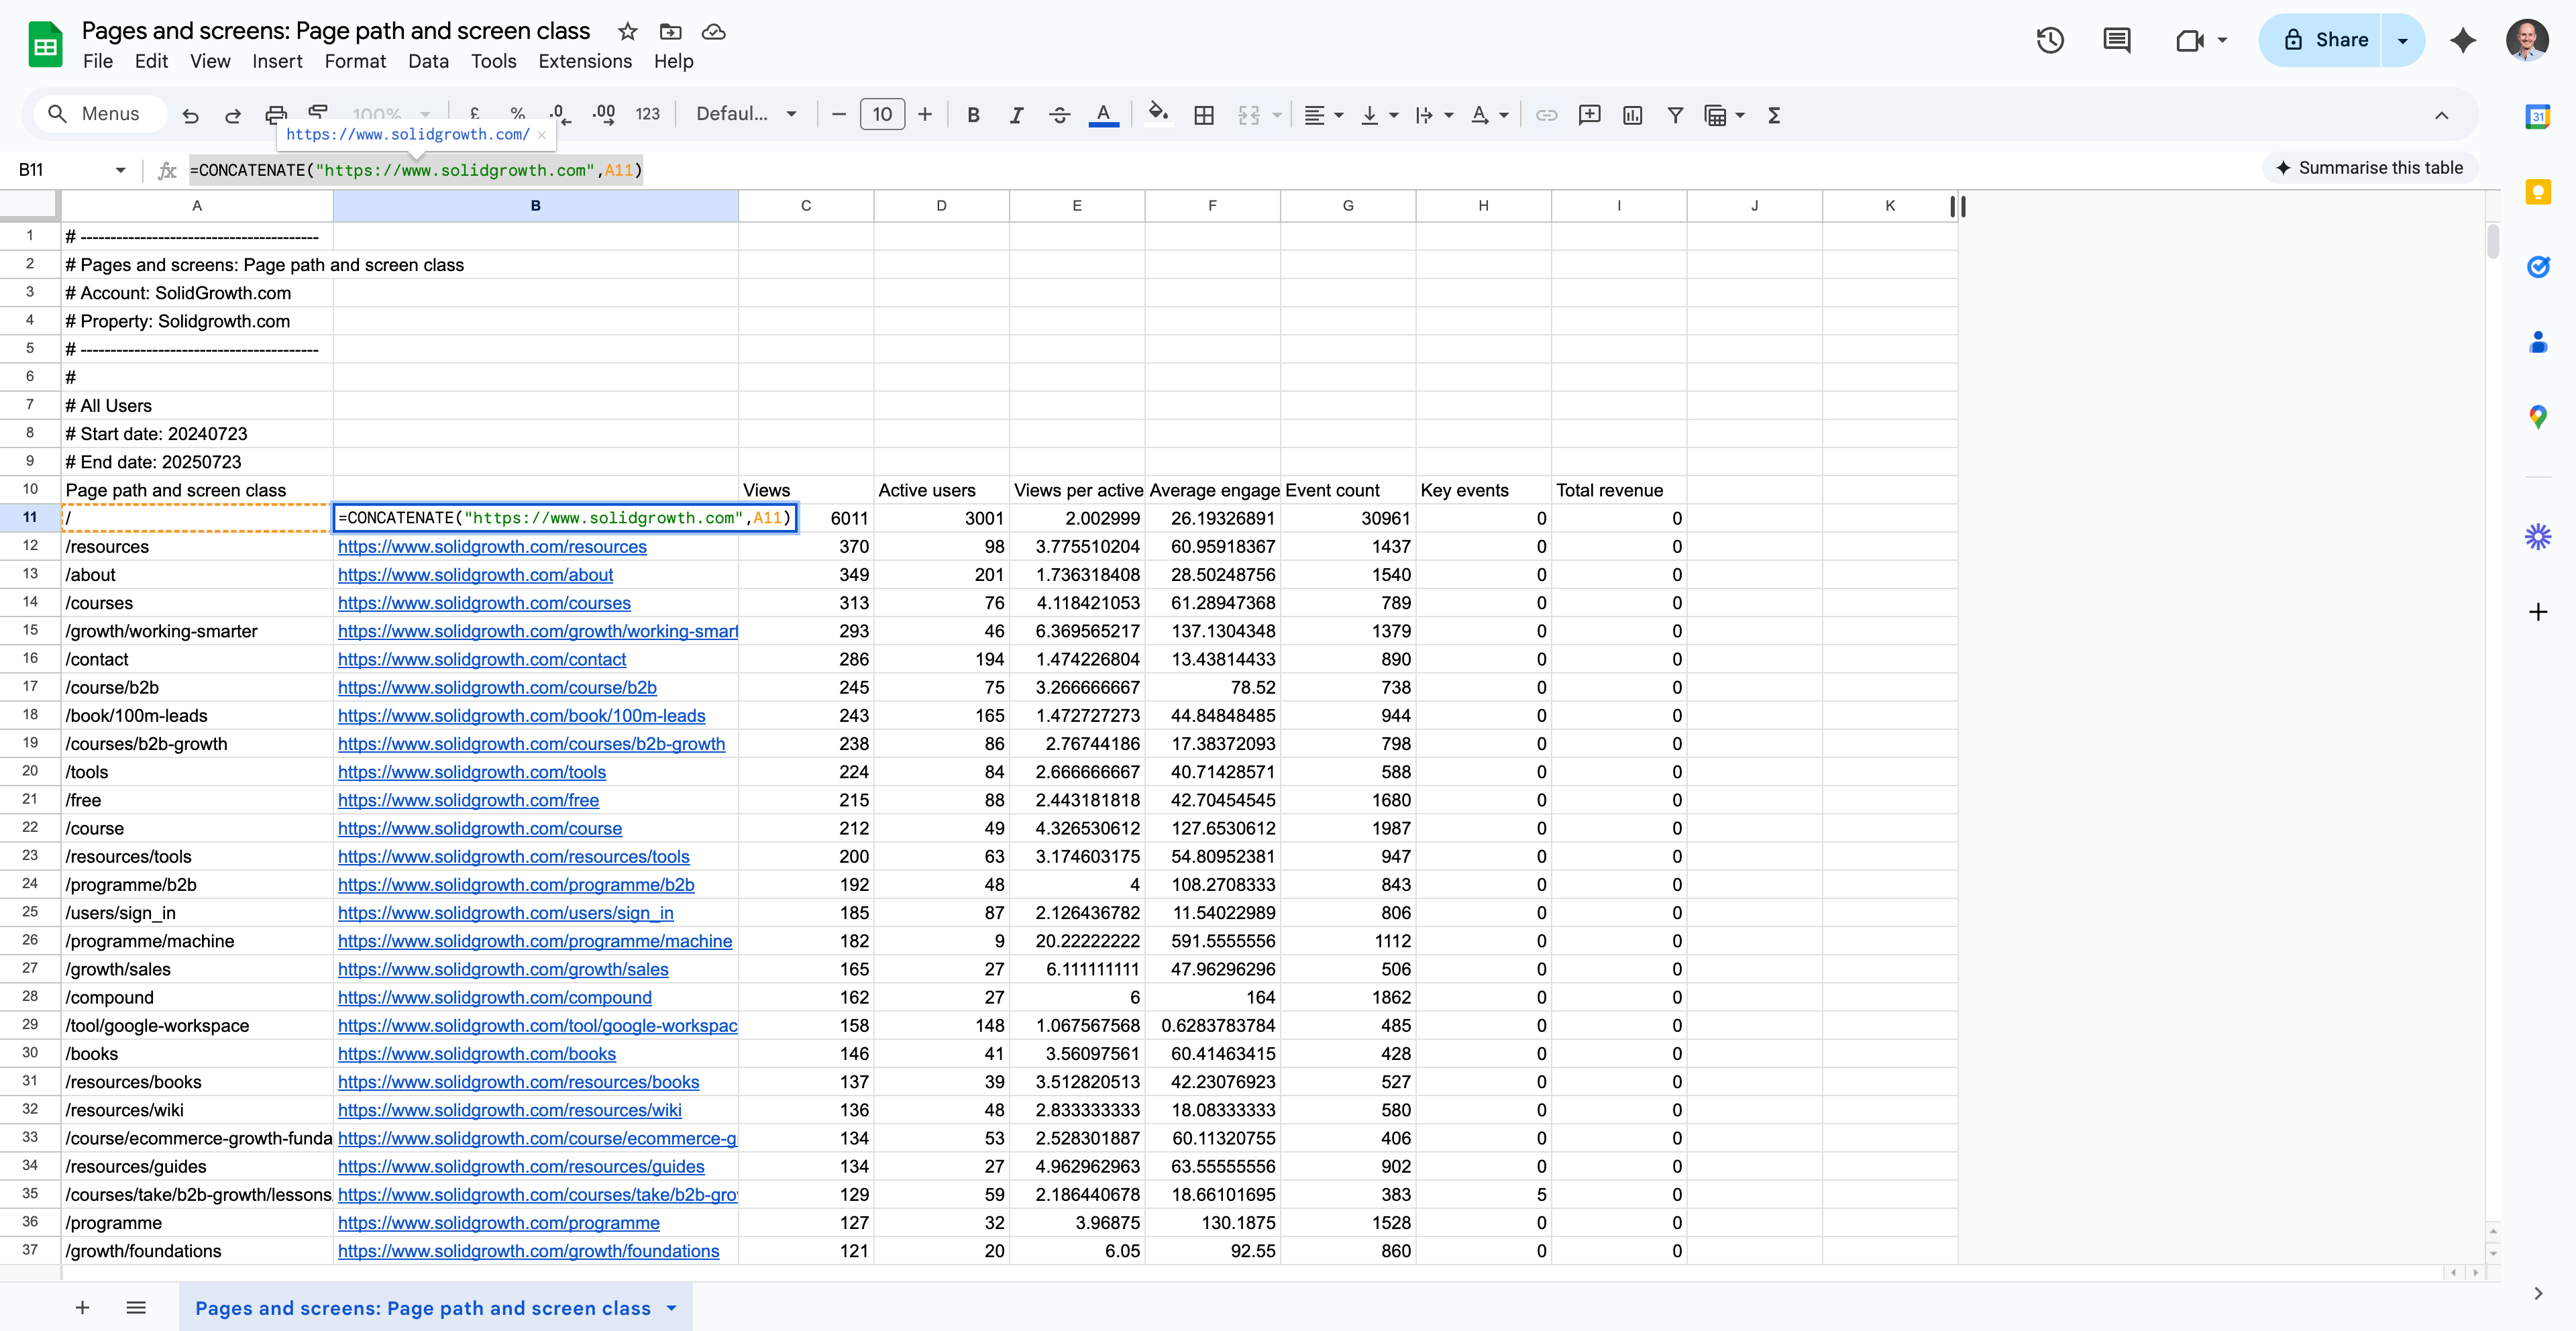Toggle italic formatting
The image size is (2576, 1331).
1016,115
